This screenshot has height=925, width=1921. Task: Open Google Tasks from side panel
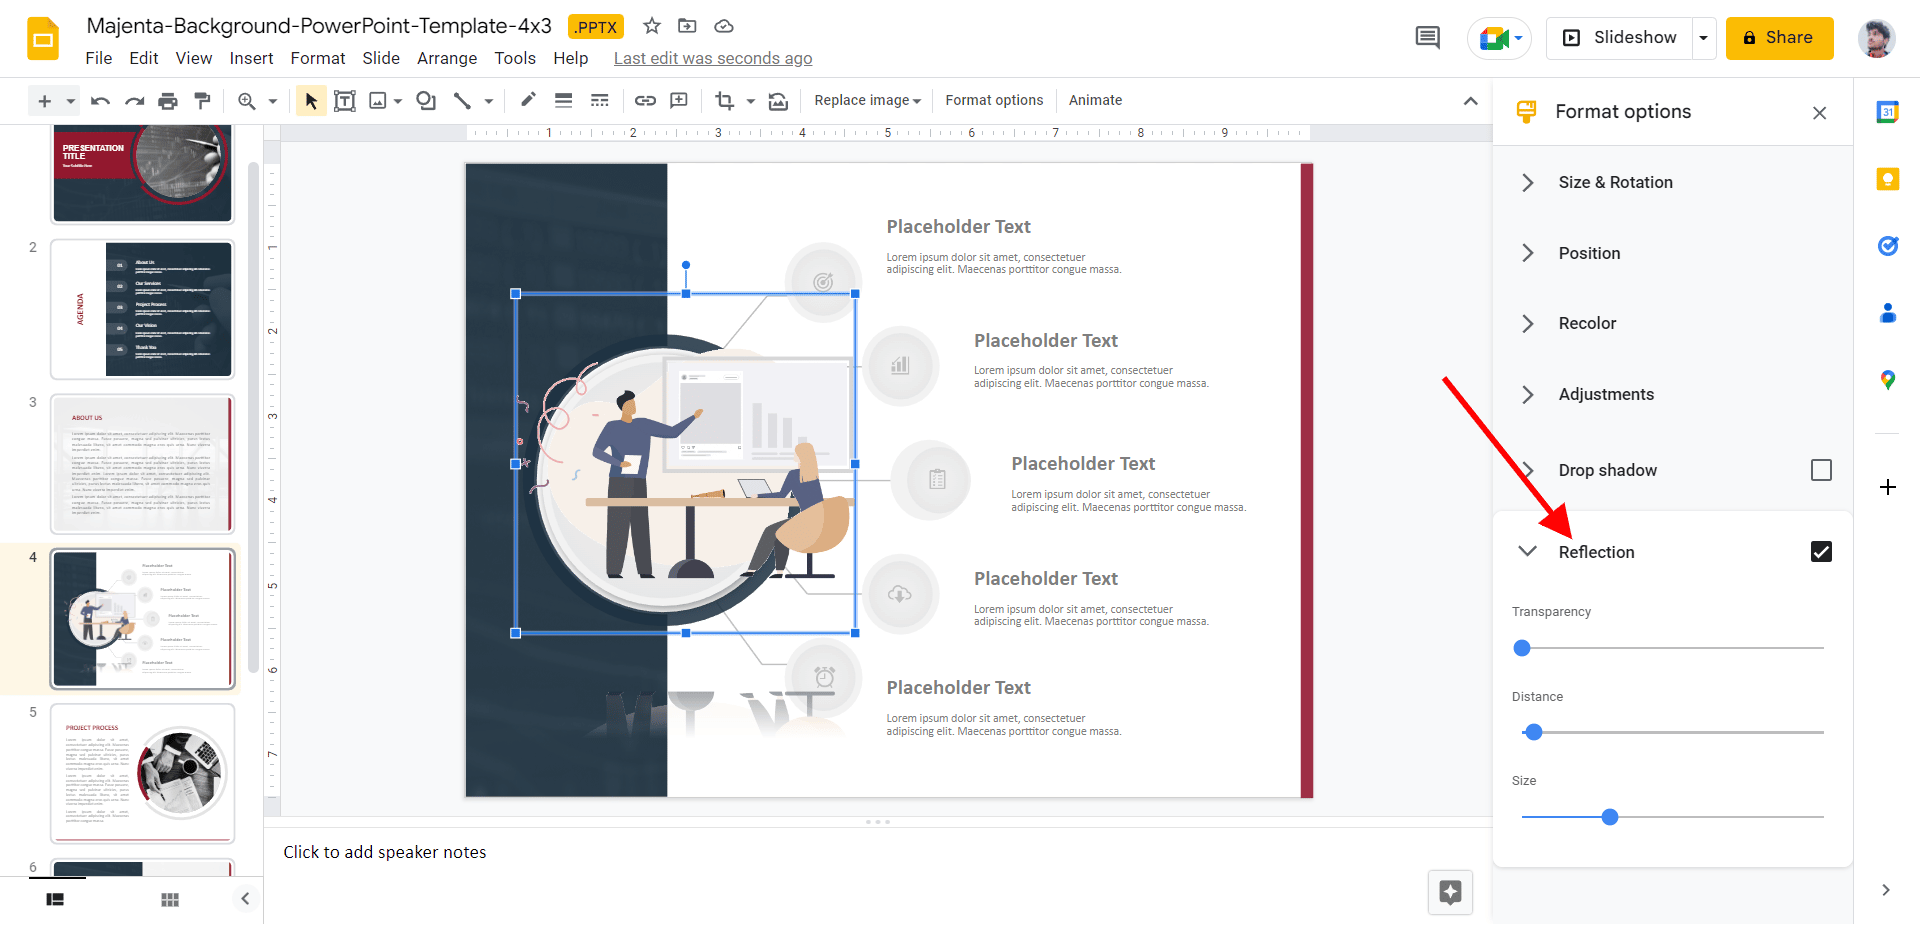(x=1887, y=246)
